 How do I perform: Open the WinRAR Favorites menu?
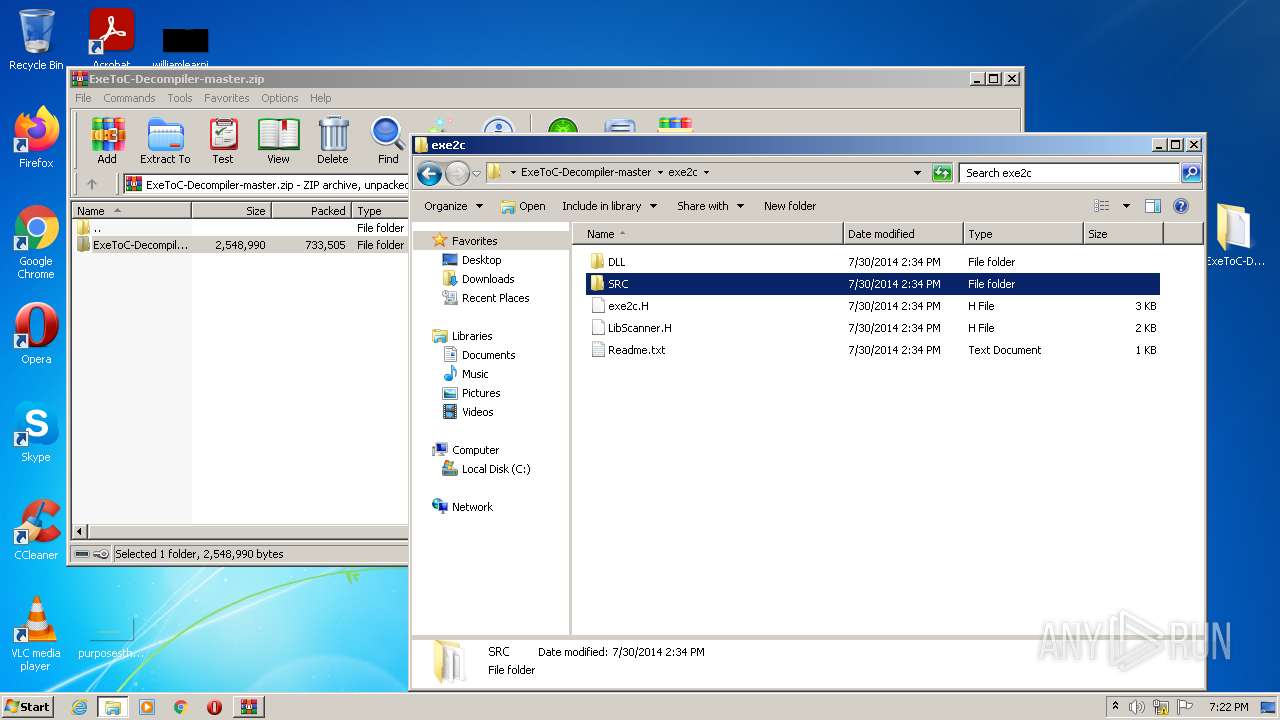(227, 98)
